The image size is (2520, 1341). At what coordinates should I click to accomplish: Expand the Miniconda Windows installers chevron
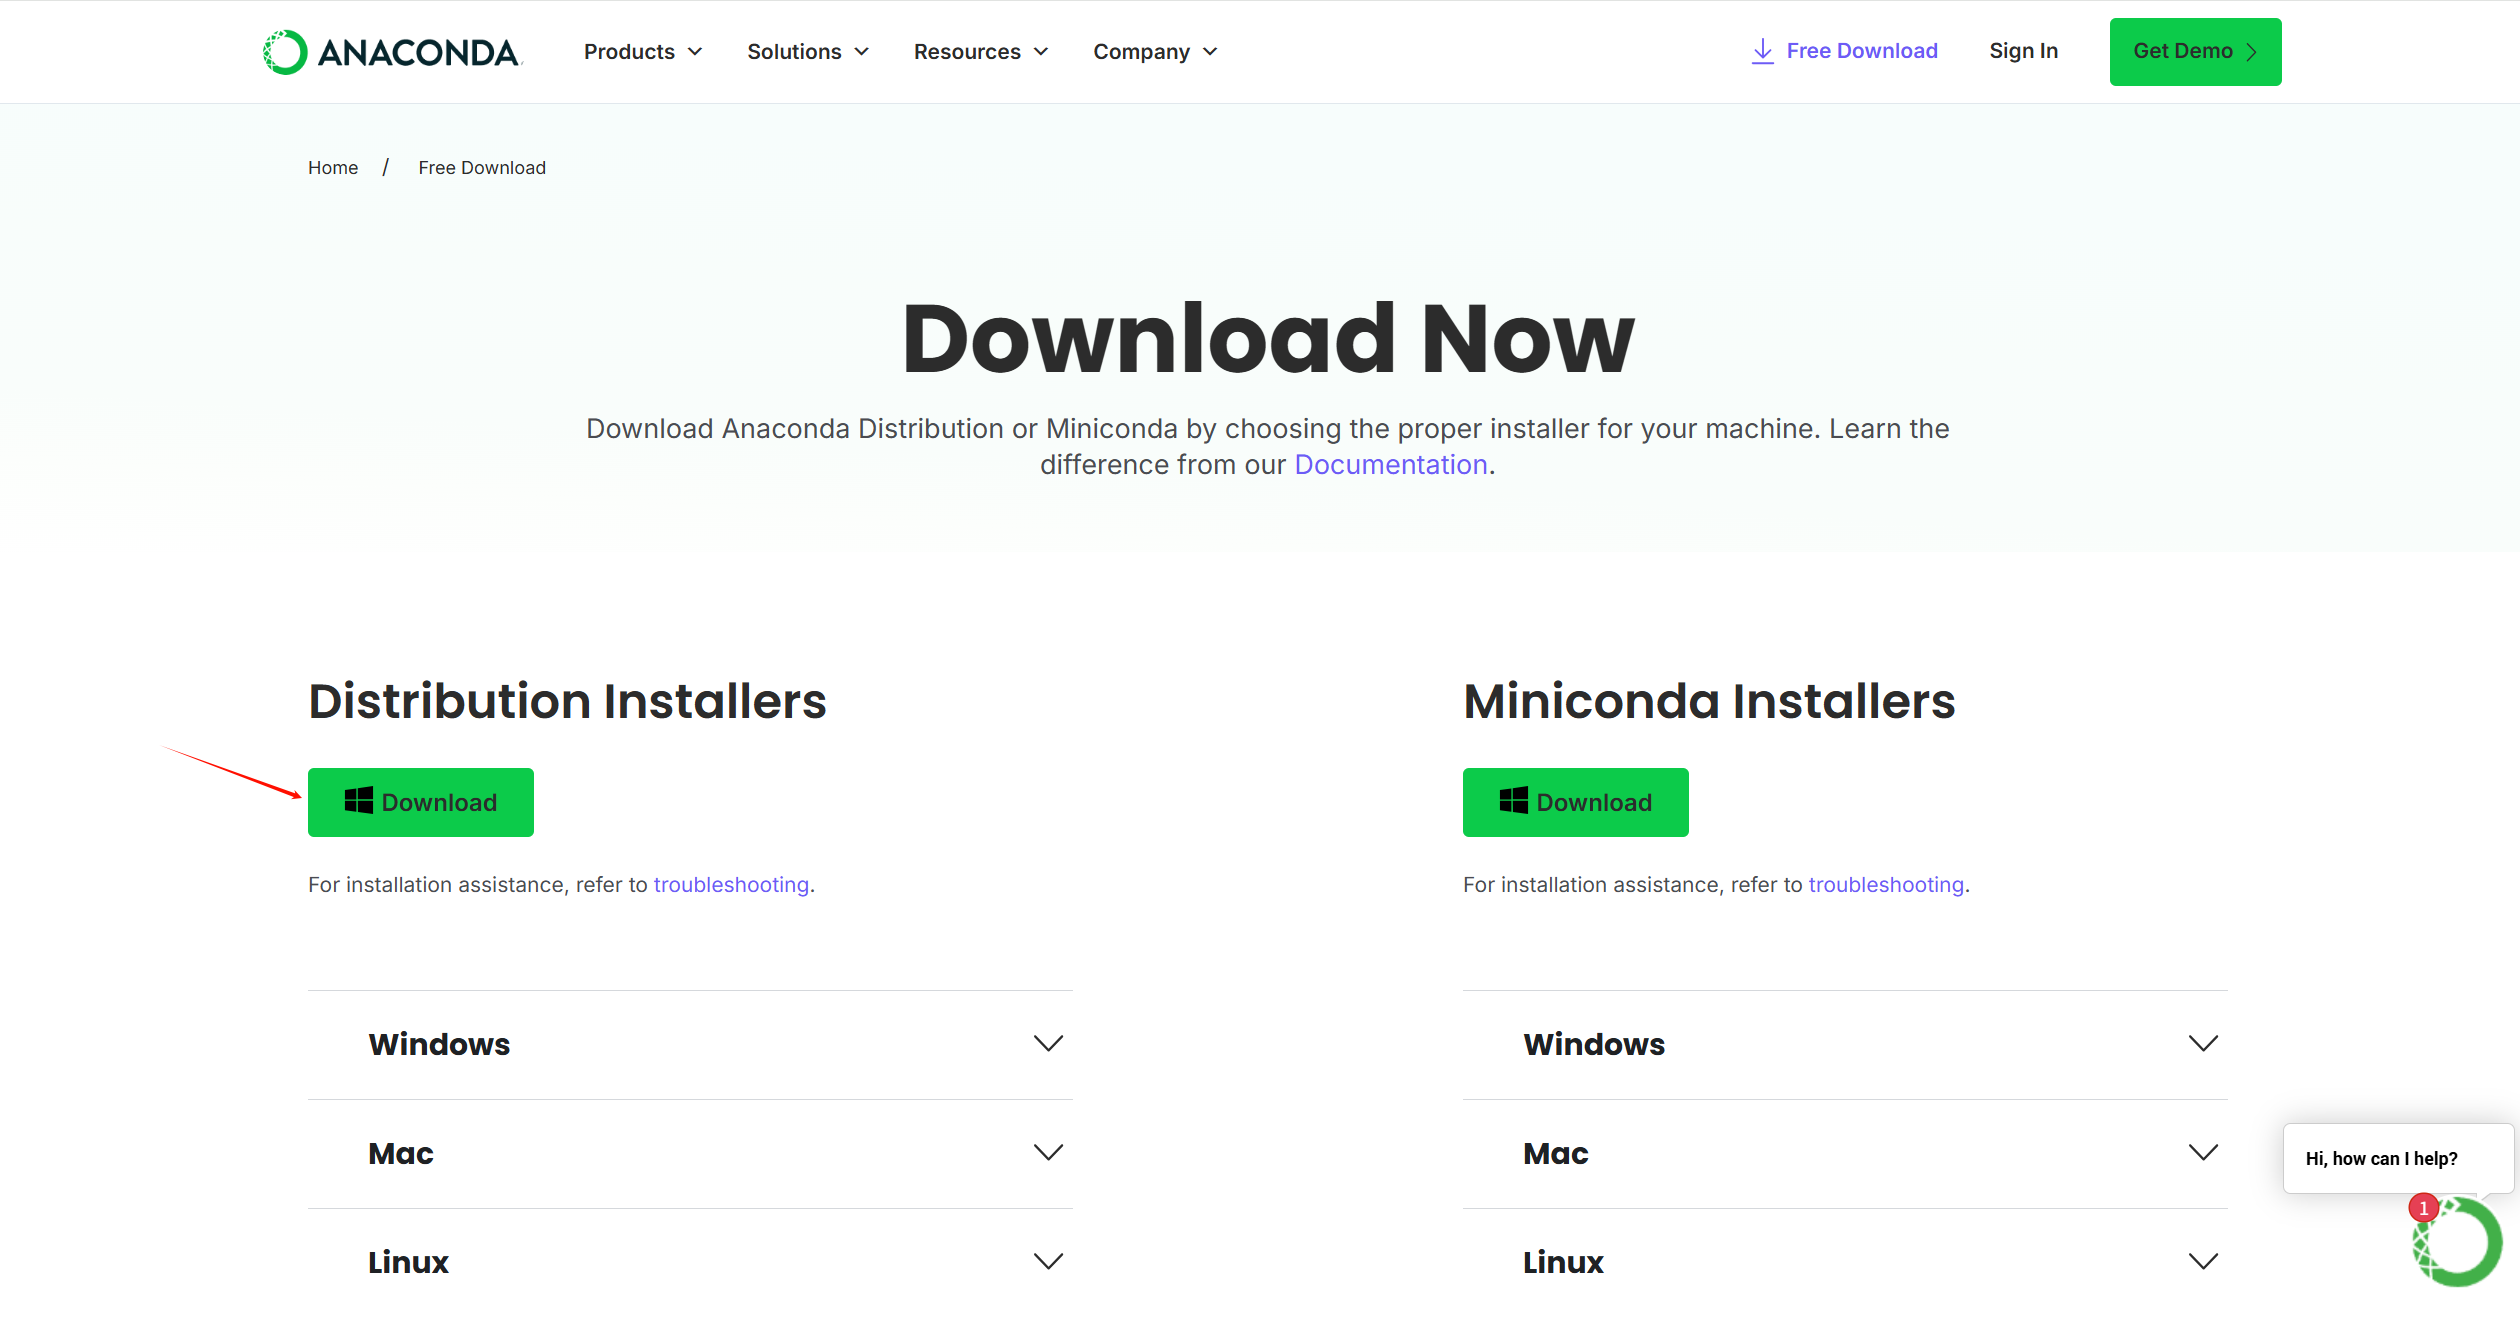[x=2203, y=1044]
